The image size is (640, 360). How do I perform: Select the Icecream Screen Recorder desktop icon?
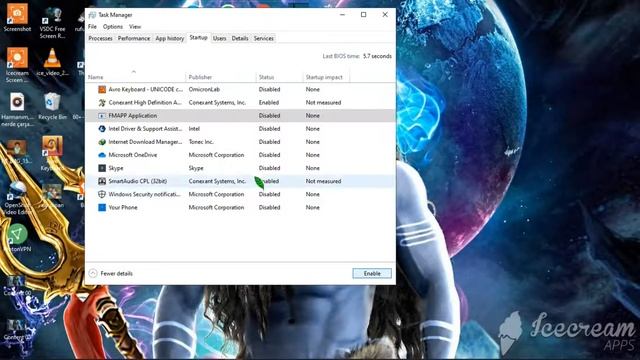click(17, 64)
